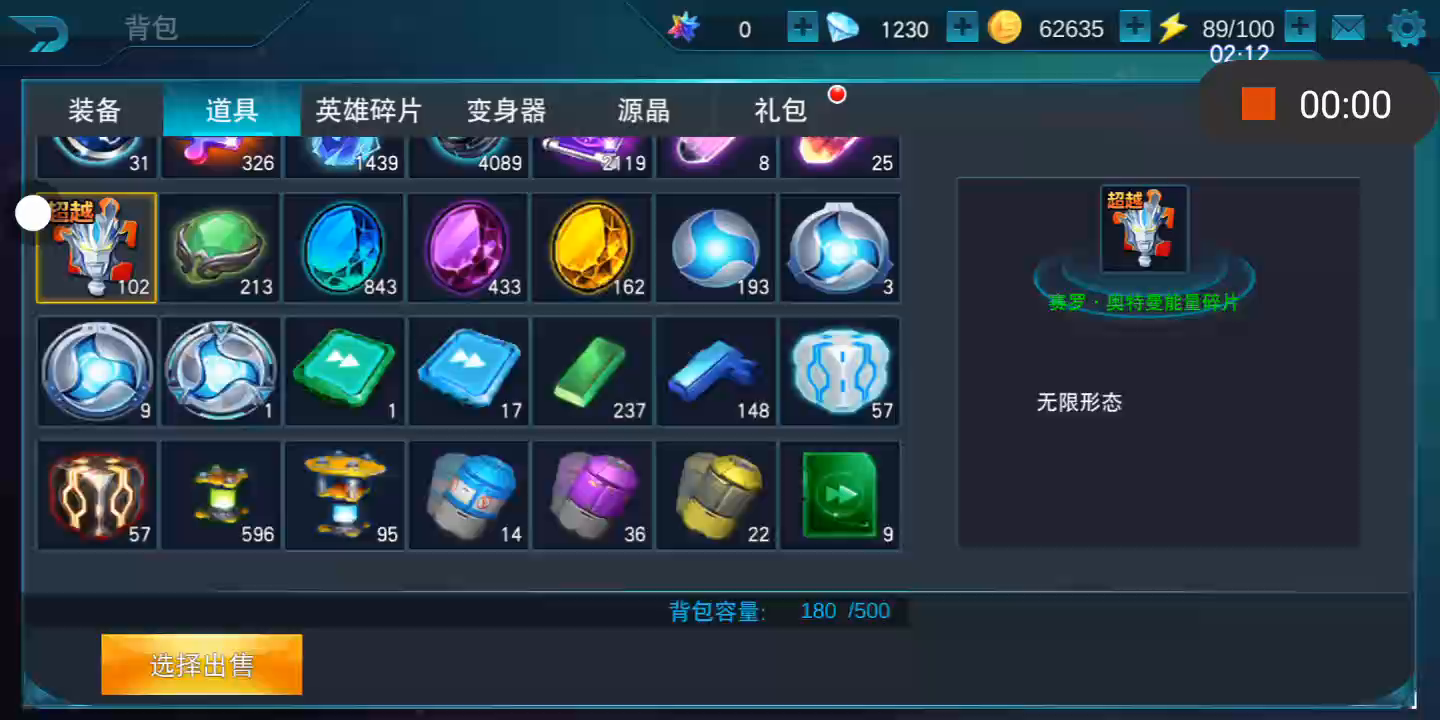Add gold coins using plus beside 62635
The height and width of the screenshot is (720, 1440).
pos(1135,27)
